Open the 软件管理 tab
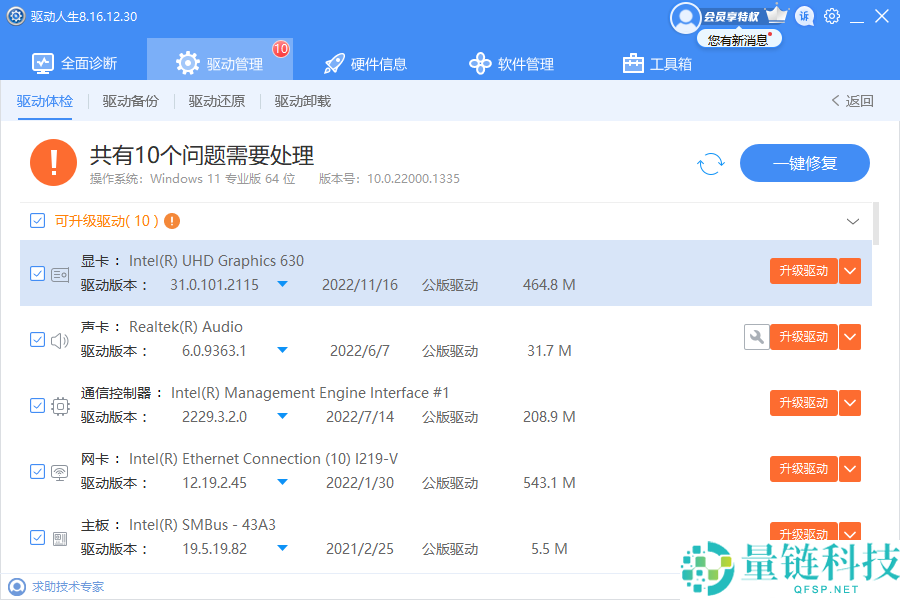 (511, 63)
